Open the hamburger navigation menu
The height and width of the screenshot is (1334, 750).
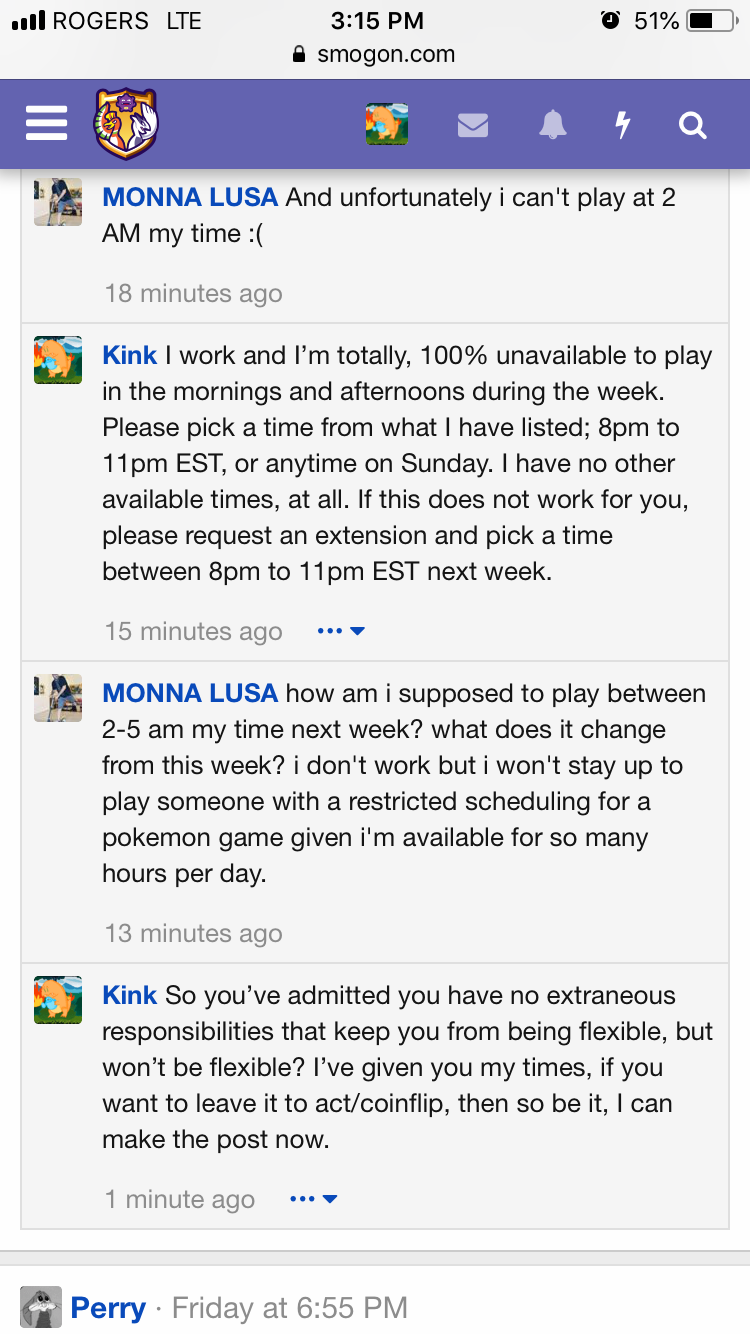point(46,124)
